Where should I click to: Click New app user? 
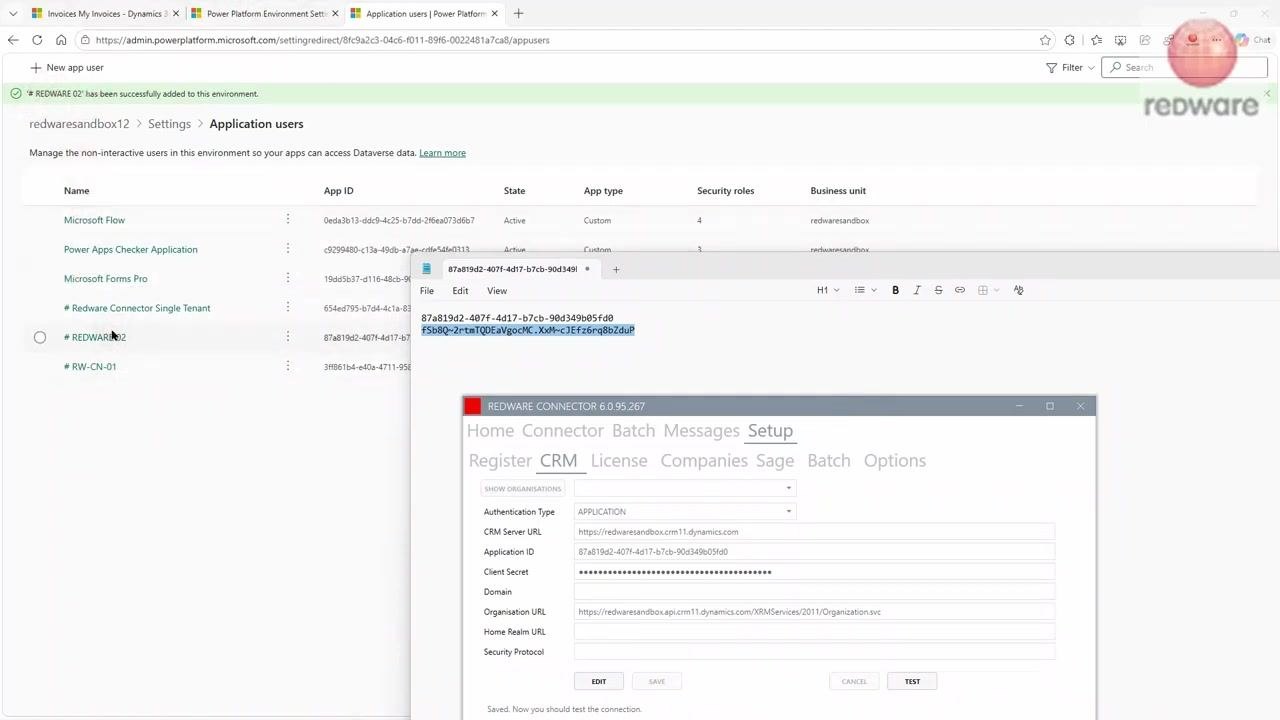tap(67, 67)
